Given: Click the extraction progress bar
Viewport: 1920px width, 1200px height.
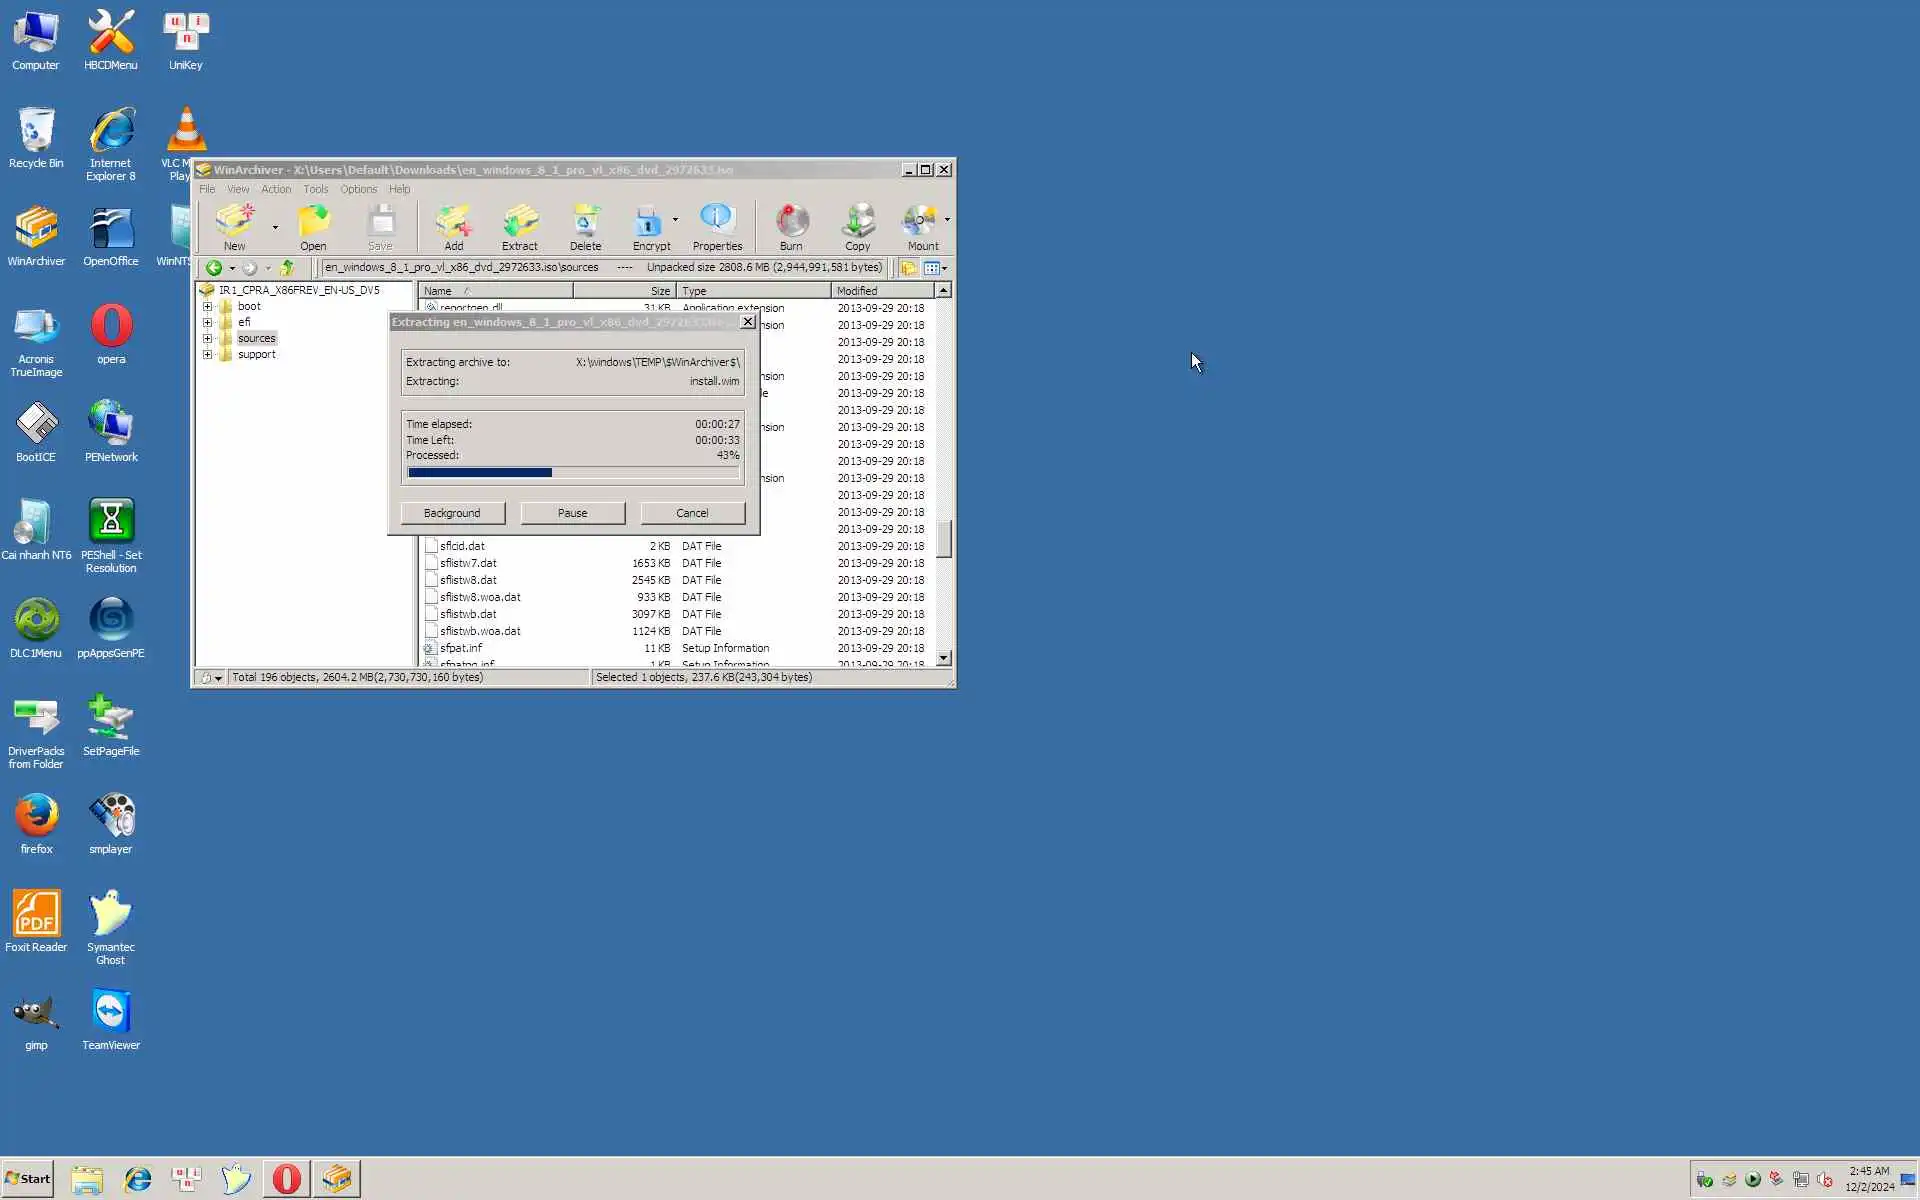Looking at the screenshot, I should 572,473.
